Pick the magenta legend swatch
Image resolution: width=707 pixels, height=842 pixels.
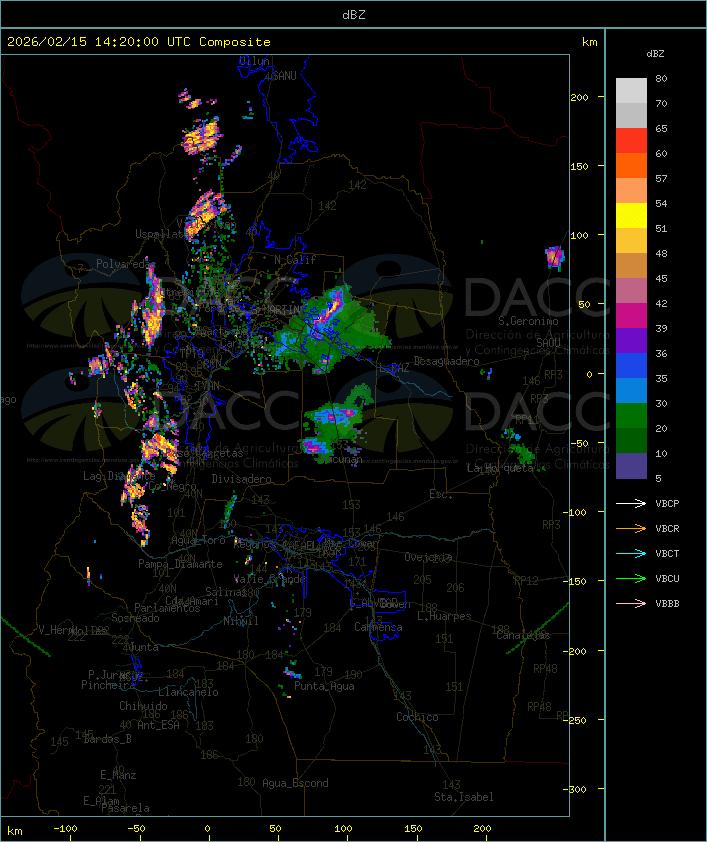click(x=631, y=316)
